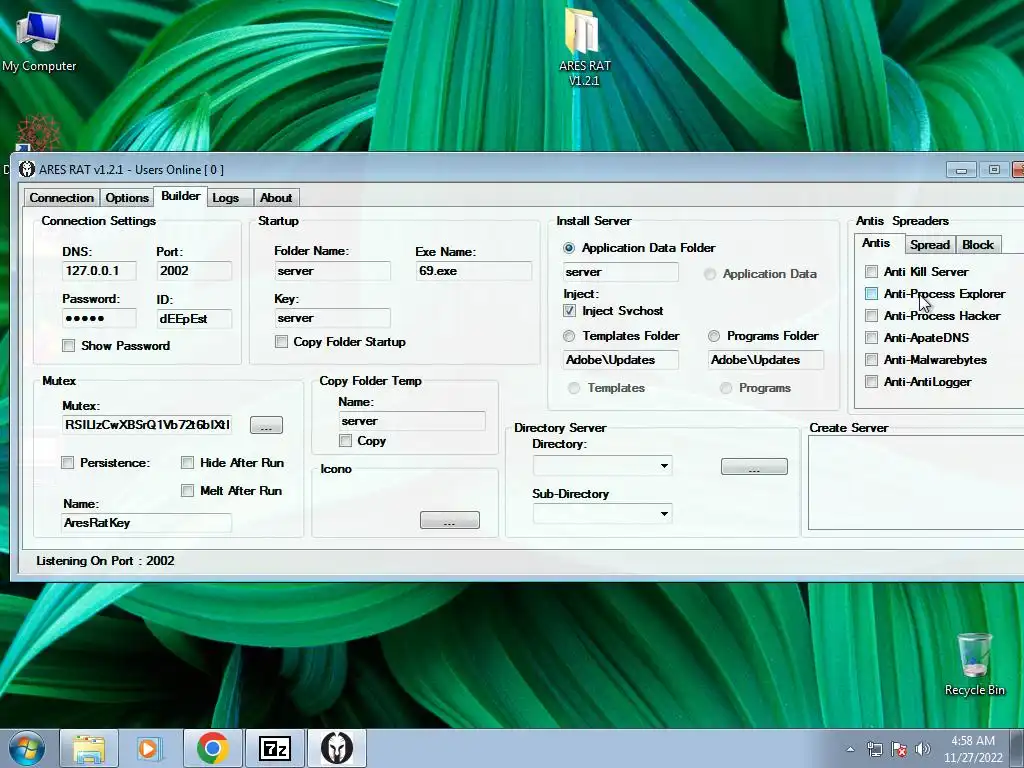Open the About tab
1024x768 pixels.
coord(276,198)
